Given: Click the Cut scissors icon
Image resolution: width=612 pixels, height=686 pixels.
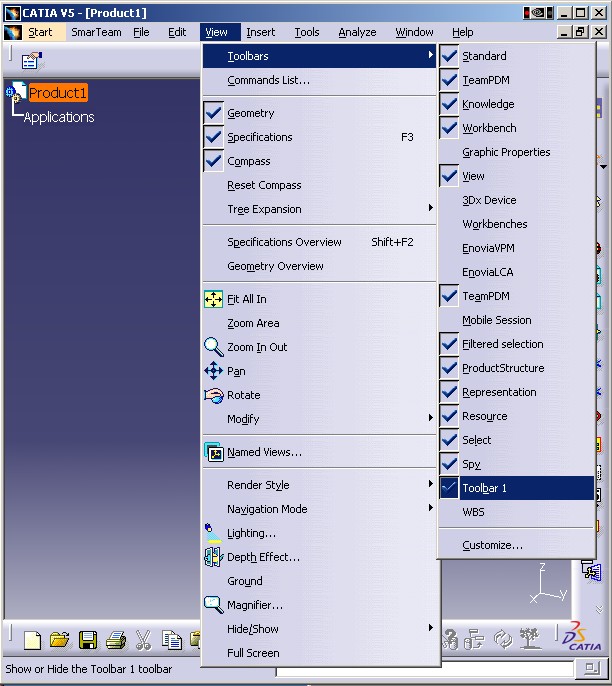Looking at the screenshot, I should pyautogui.click(x=143, y=640).
